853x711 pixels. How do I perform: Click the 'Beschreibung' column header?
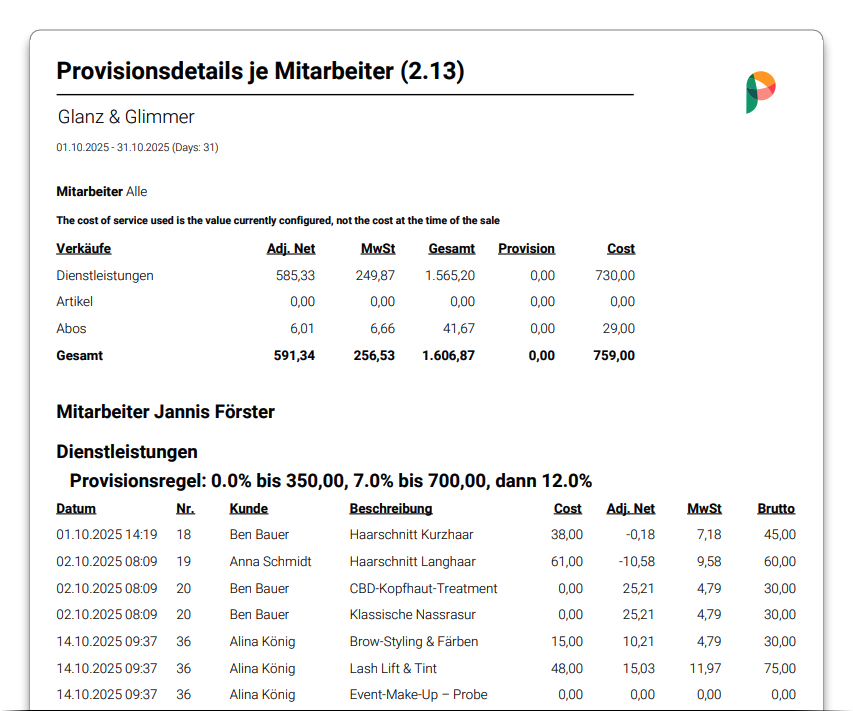click(x=391, y=509)
